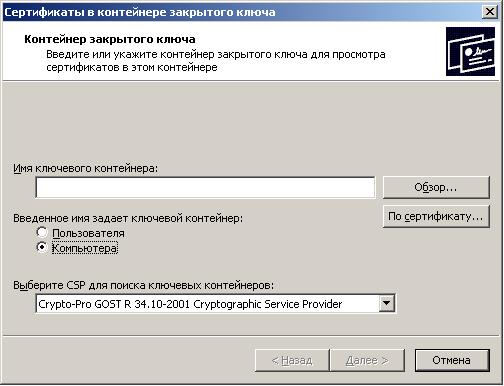Click the certificates icon in the header
The width and height of the screenshot is (504, 386).
click(x=470, y=52)
